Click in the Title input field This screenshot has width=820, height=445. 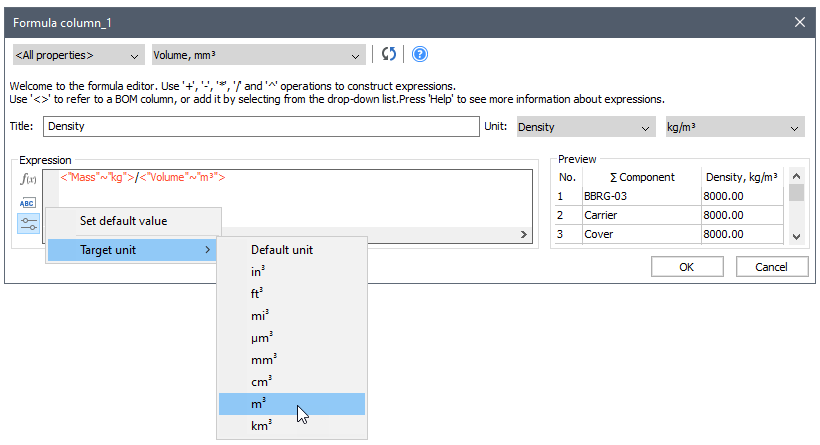[x=260, y=127]
